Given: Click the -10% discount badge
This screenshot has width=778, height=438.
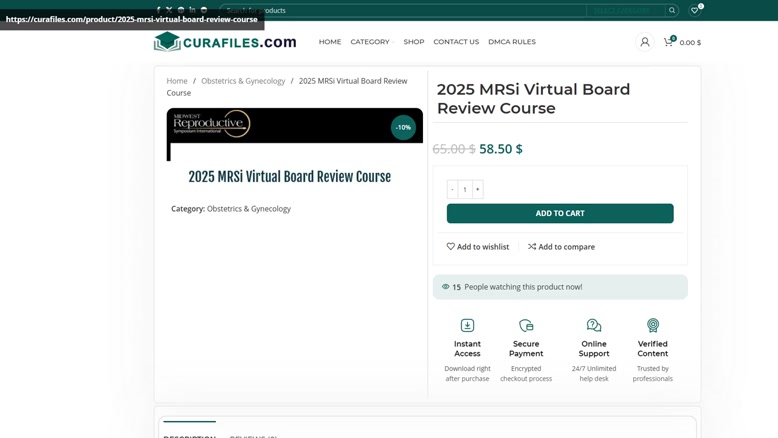Looking at the screenshot, I should point(403,127).
